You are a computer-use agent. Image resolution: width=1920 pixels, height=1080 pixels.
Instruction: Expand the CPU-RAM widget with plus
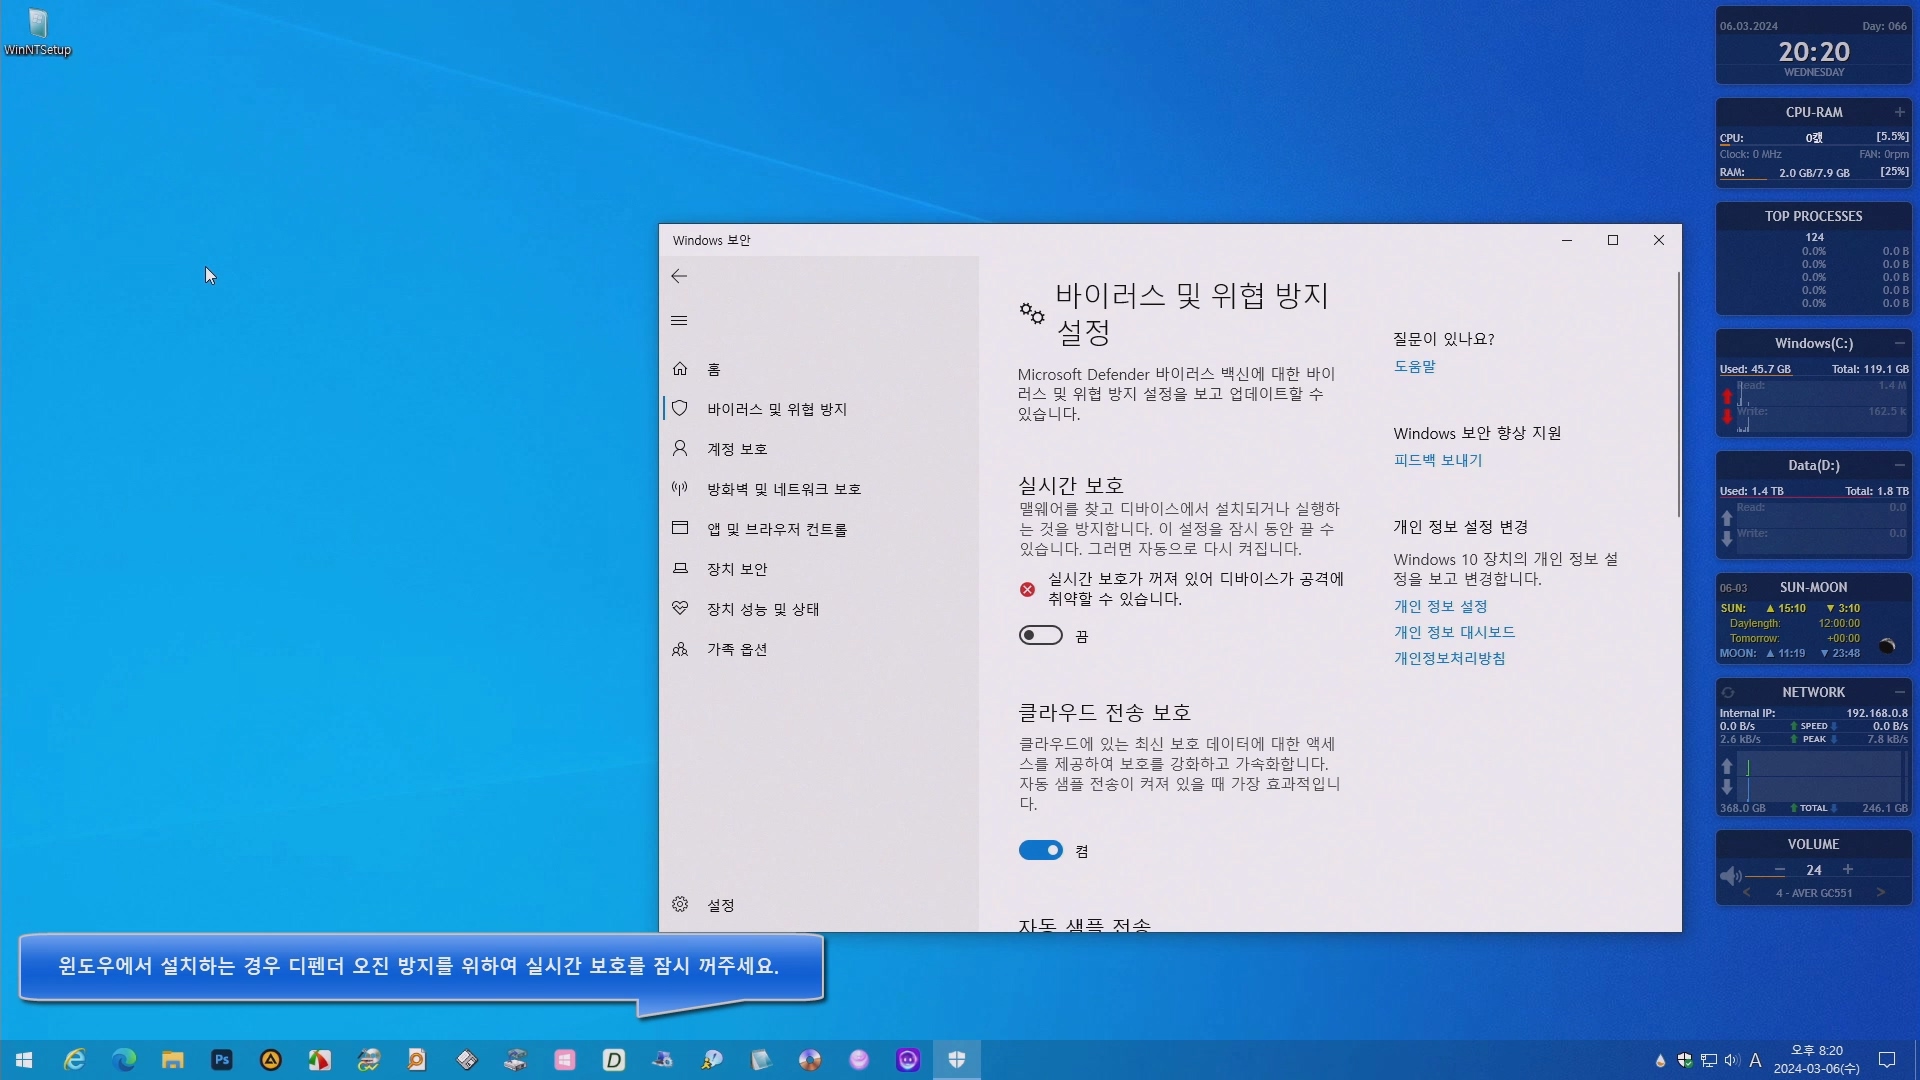[x=1899, y=112]
